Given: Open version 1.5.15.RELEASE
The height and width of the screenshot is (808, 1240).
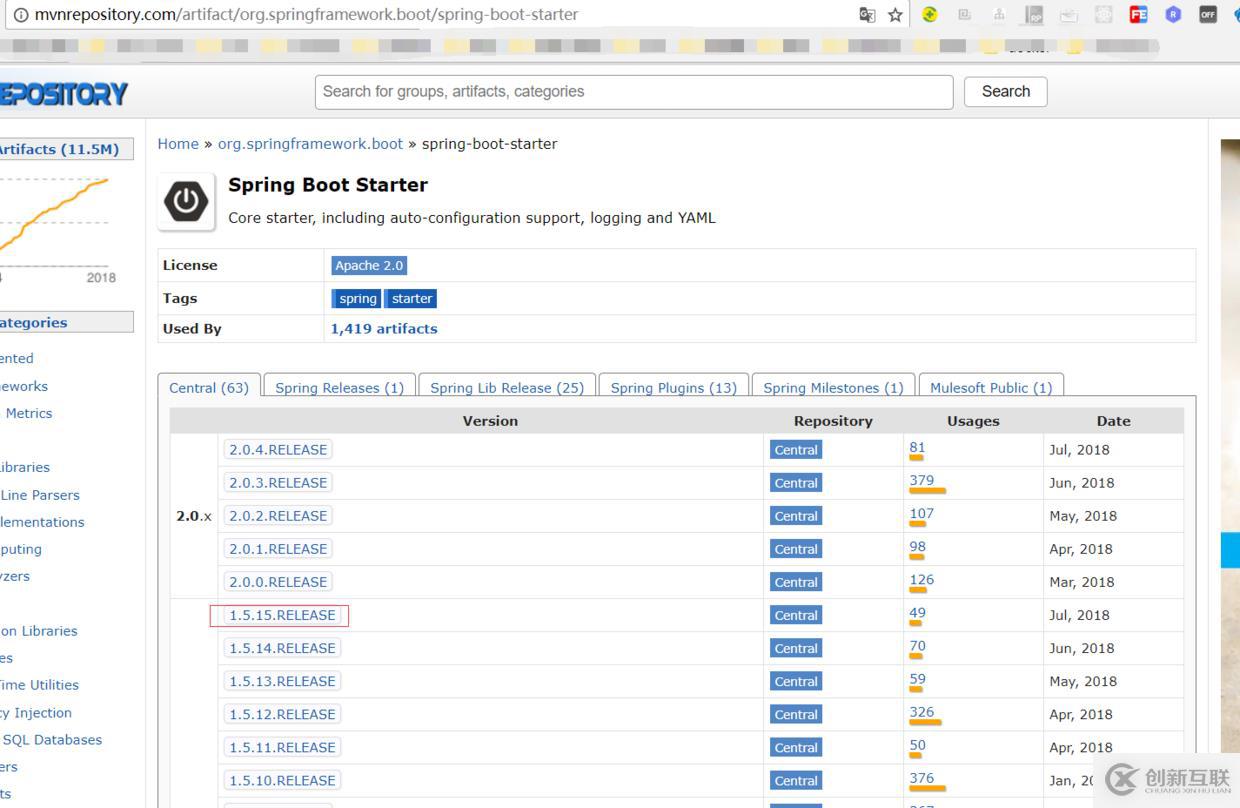Looking at the screenshot, I should coord(282,615).
